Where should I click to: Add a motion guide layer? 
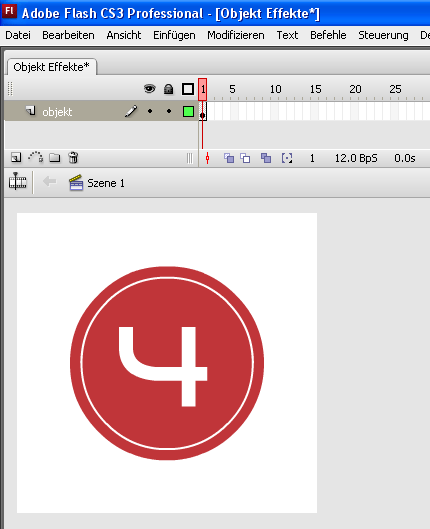point(35,157)
